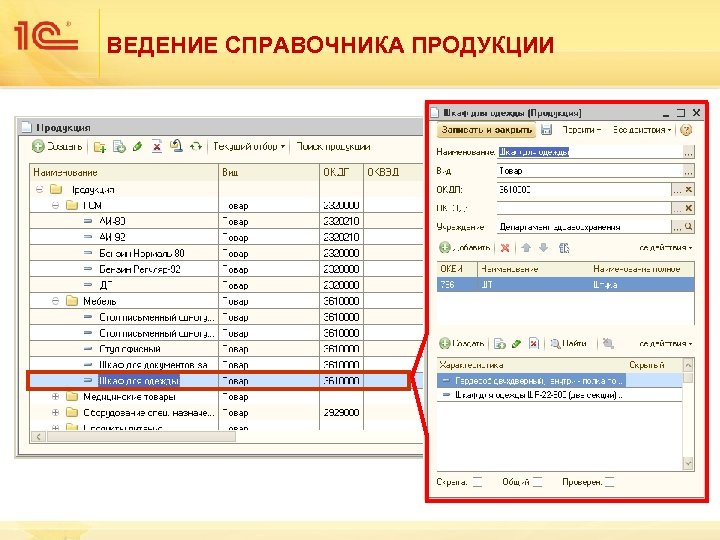
Task: Open the Перейти menu
Action: click(581, 130)
